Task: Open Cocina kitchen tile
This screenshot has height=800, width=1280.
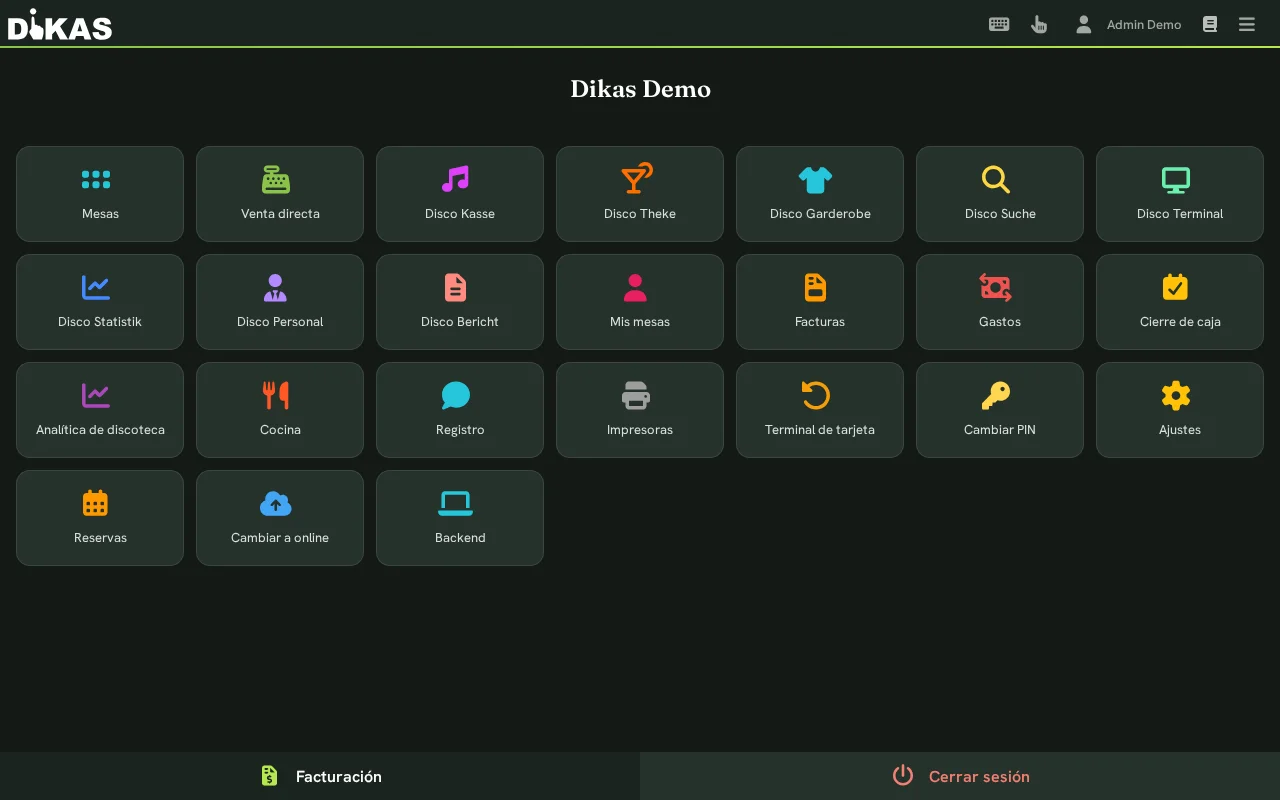Action: (x=280, y=410)
